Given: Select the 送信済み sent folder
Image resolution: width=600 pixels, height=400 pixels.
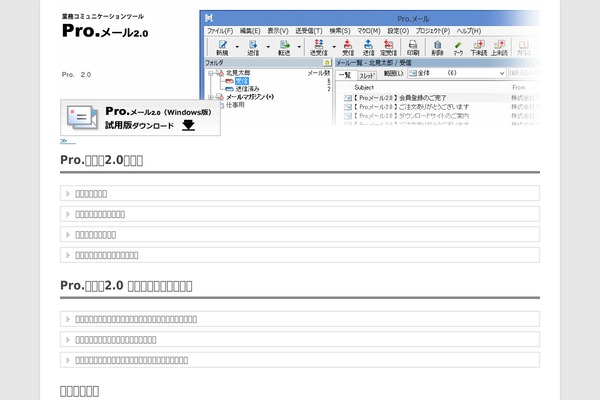Looking at the screenshot, I should click(247, 89).
